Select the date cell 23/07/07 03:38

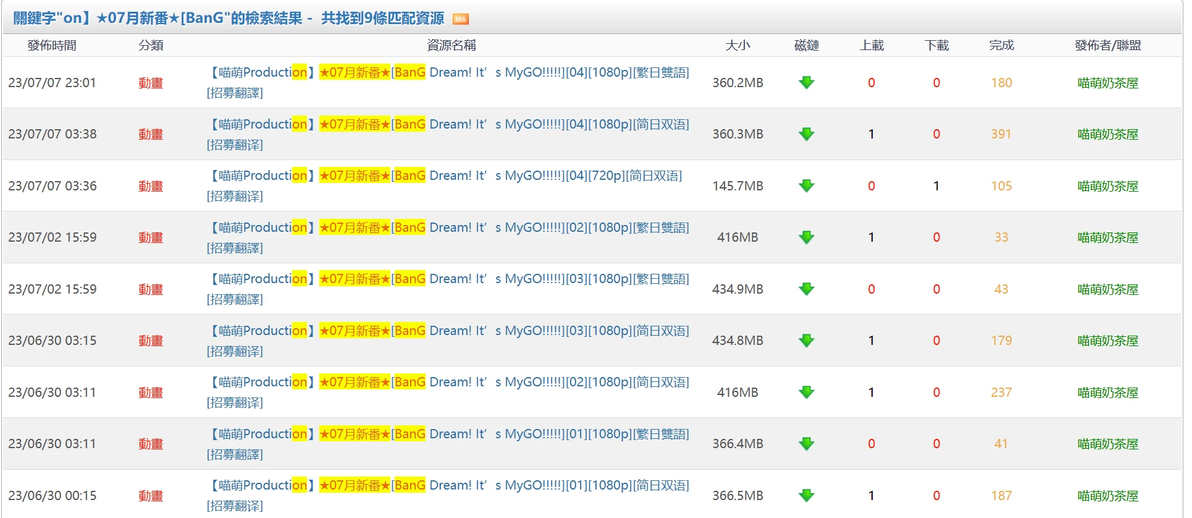[x=52, y=134]
